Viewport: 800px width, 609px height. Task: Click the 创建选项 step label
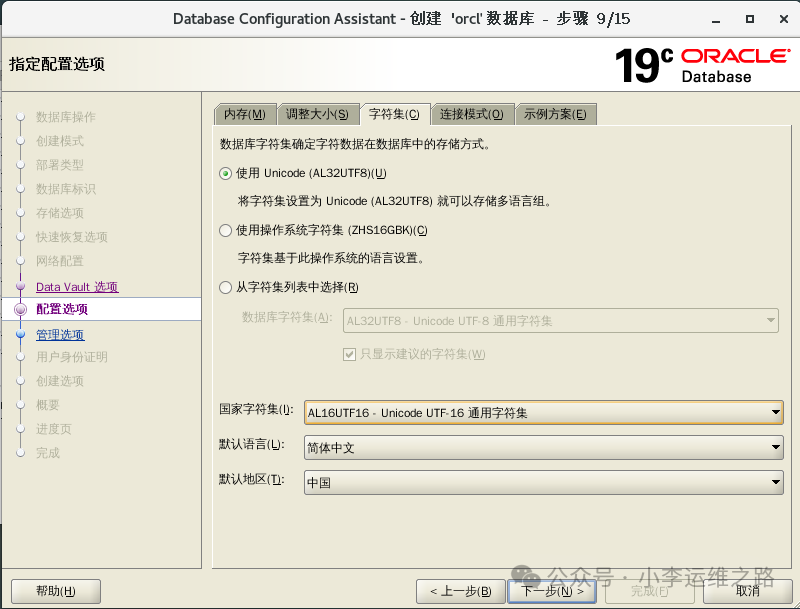click(60, 381)
